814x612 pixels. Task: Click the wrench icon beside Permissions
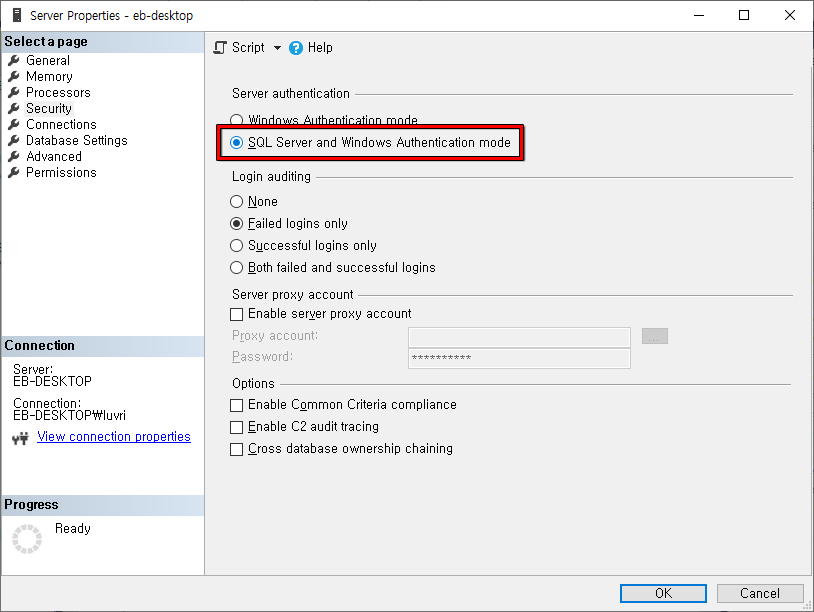pyautogui.click(x=14, y=173)
